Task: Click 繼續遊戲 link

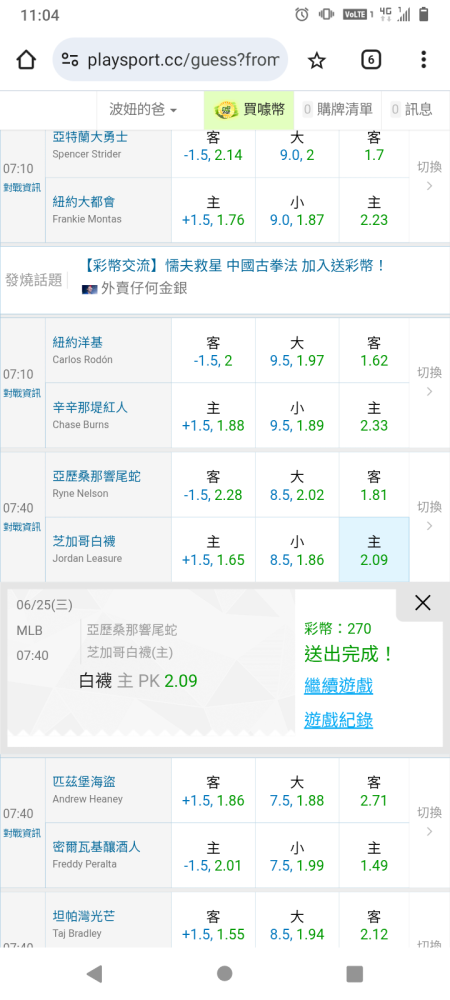Action: pos(338,686)
